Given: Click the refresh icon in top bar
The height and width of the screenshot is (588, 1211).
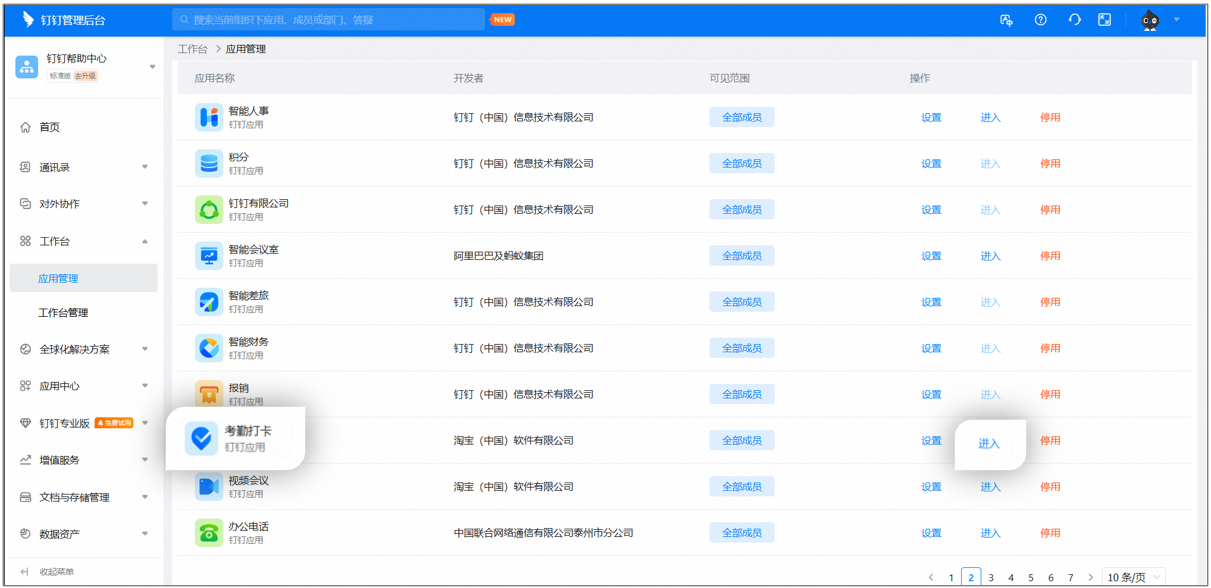Looking at the screenshot, I should (1074, 19).
